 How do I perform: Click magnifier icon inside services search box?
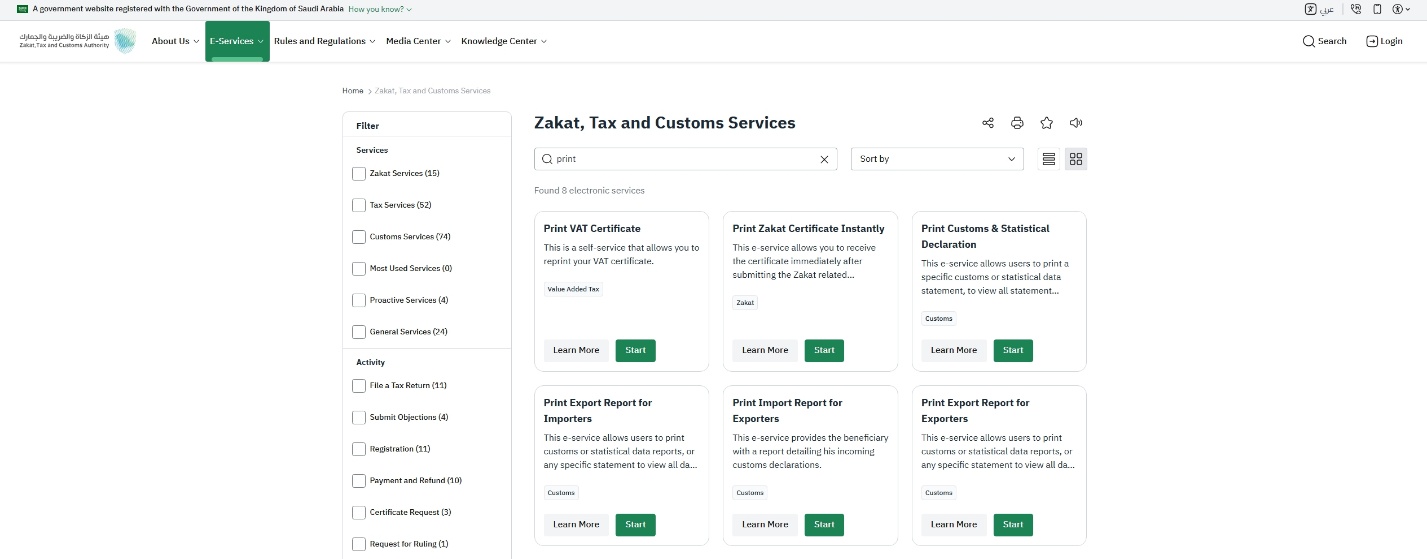point(547,159)
